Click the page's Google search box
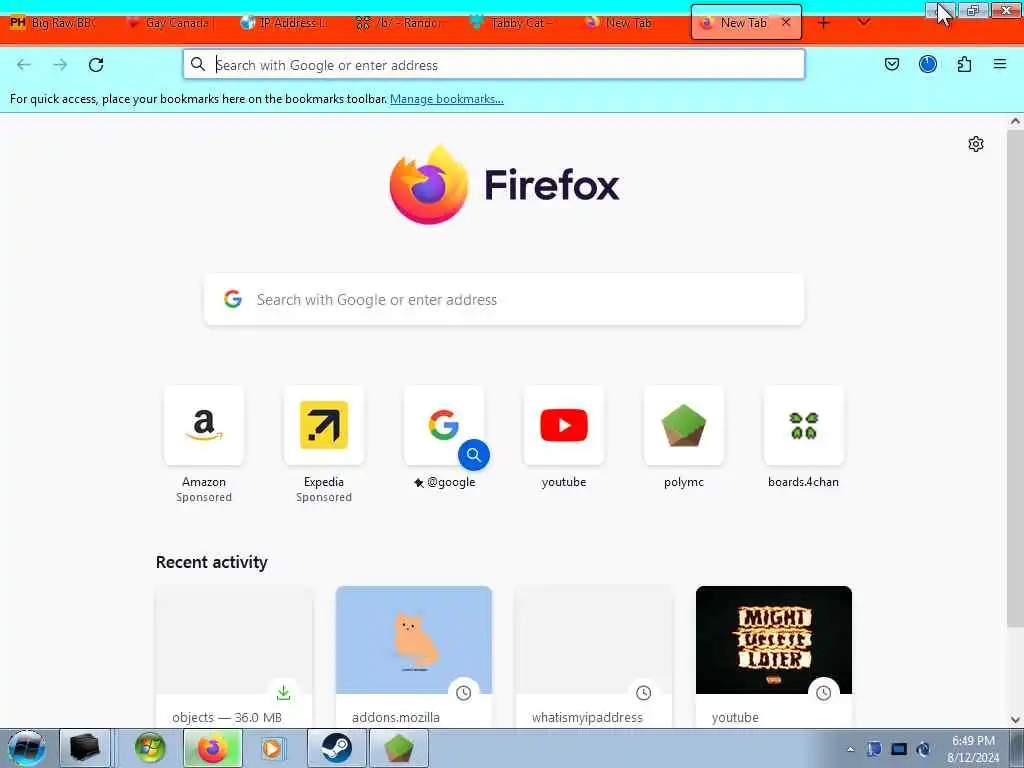 504,300
